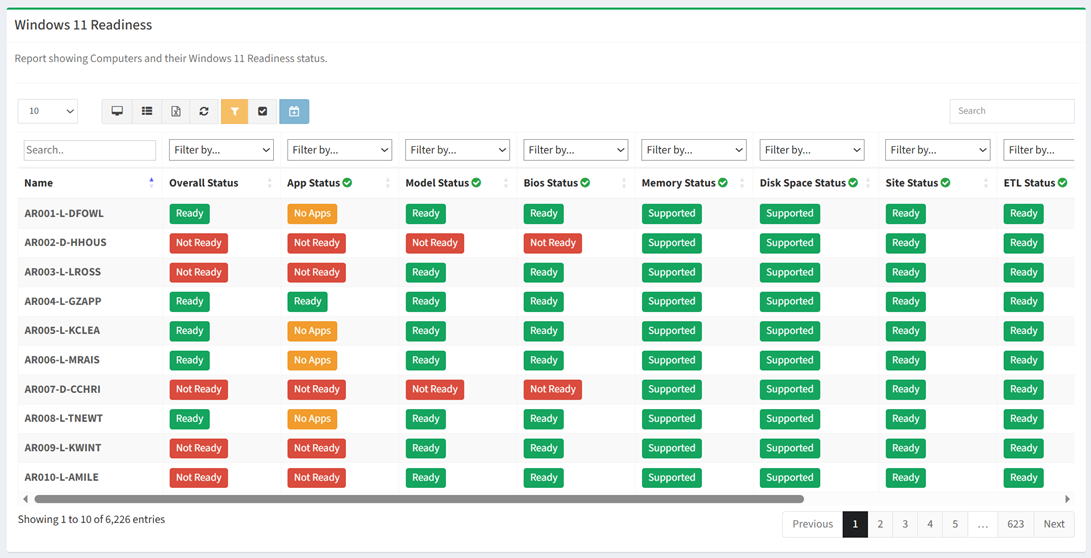Image resolution: width=1091 pixels, height=558 pixels.
Task: Click the blue calendar plus button
Action: click(x=294, y=111)
